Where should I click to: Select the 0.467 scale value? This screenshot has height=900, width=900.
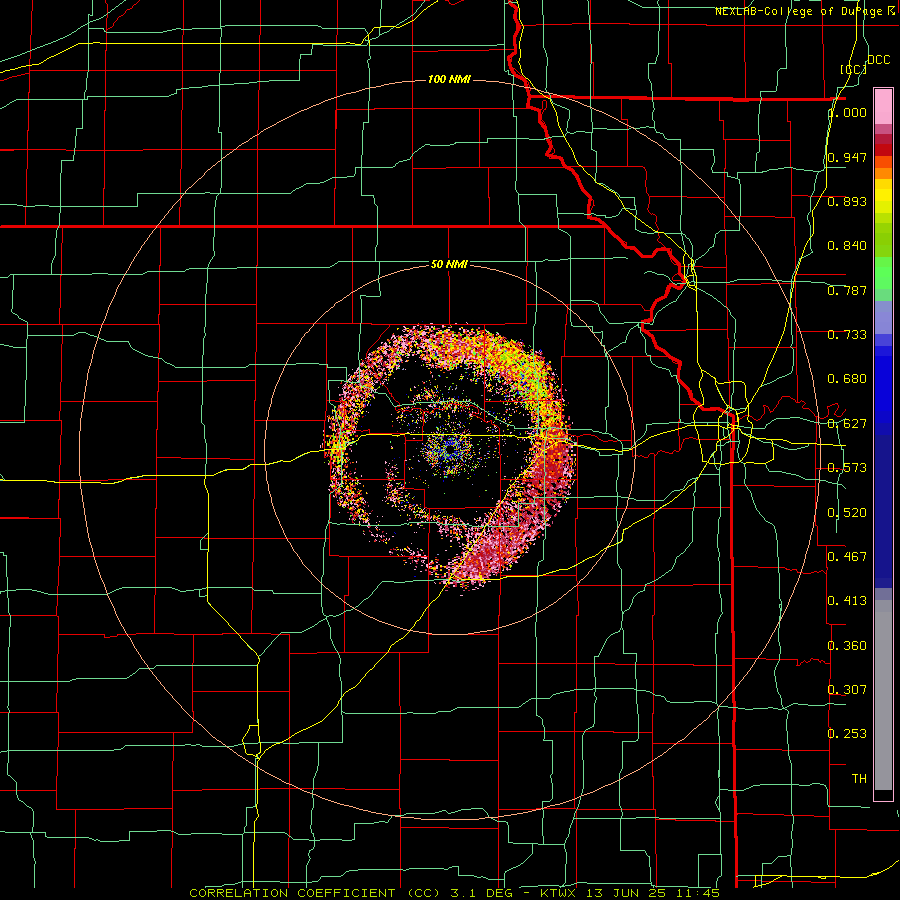[x=847, y=556]
